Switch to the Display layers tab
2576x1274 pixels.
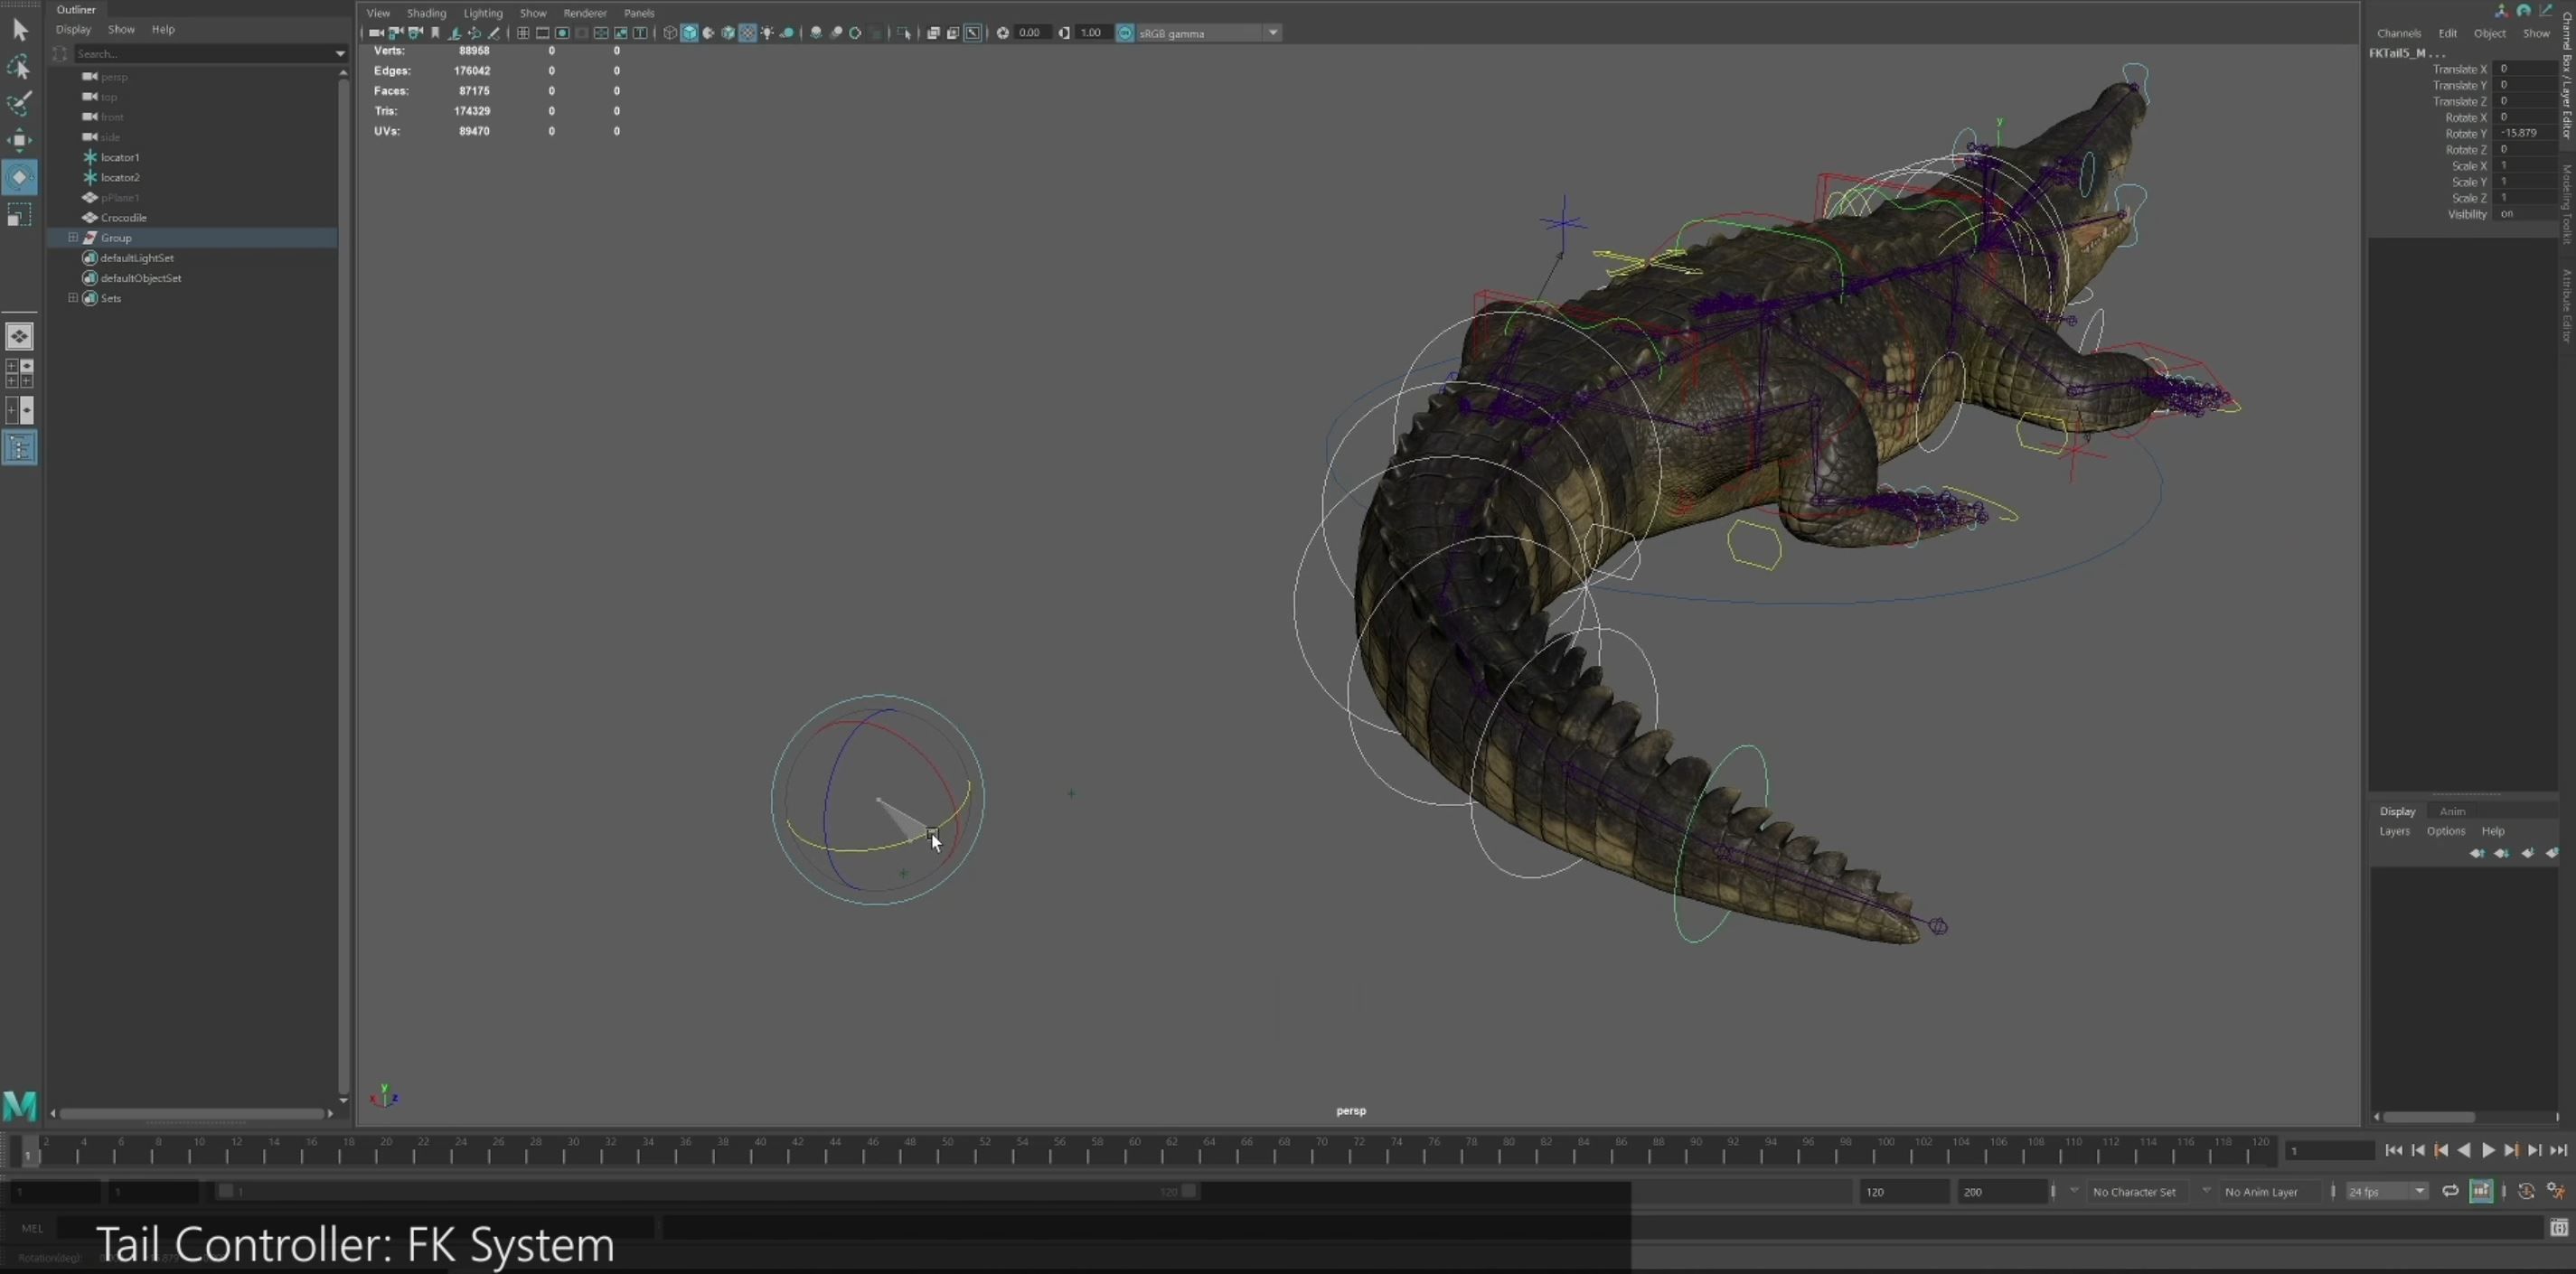coord(2397,811)
